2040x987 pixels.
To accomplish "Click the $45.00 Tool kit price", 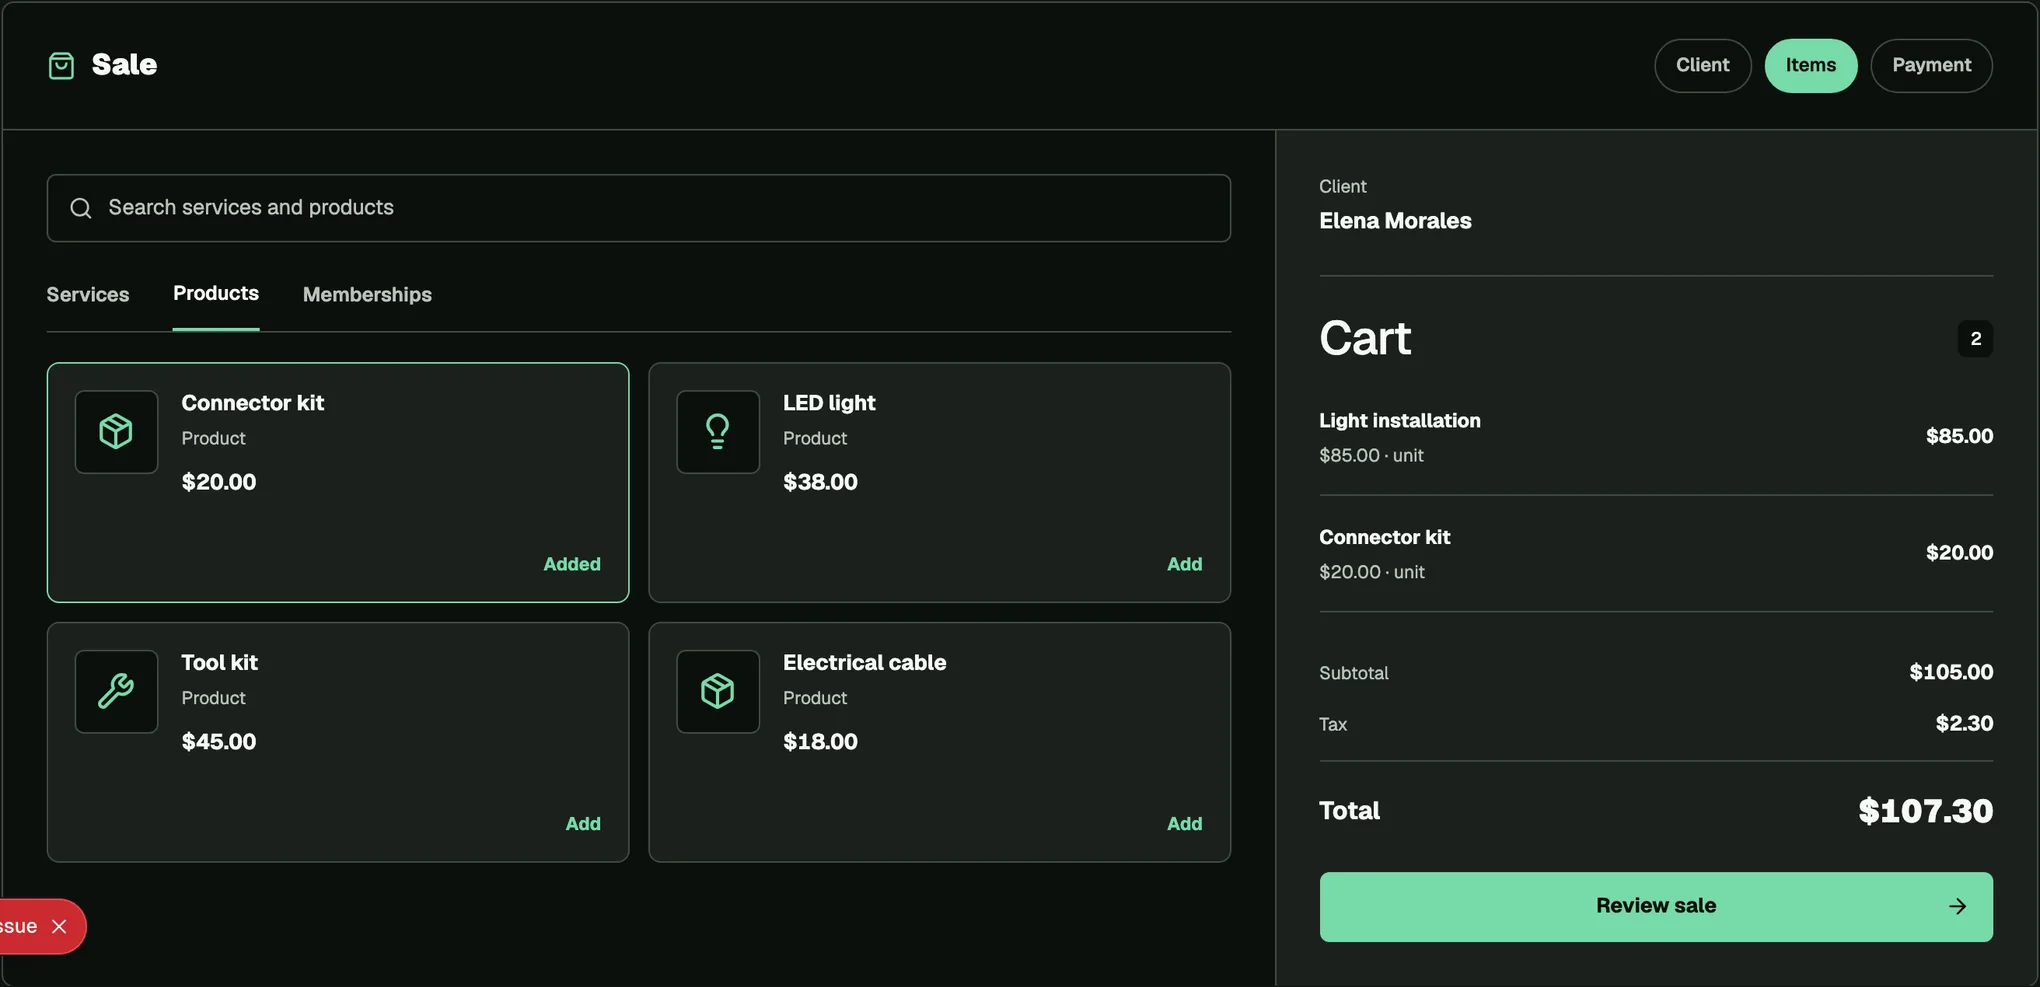I will pos(219,742).
